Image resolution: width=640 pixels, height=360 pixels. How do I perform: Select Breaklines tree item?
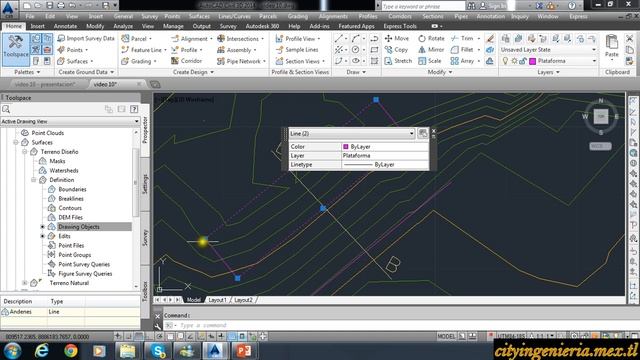click(x=71, y=199)
